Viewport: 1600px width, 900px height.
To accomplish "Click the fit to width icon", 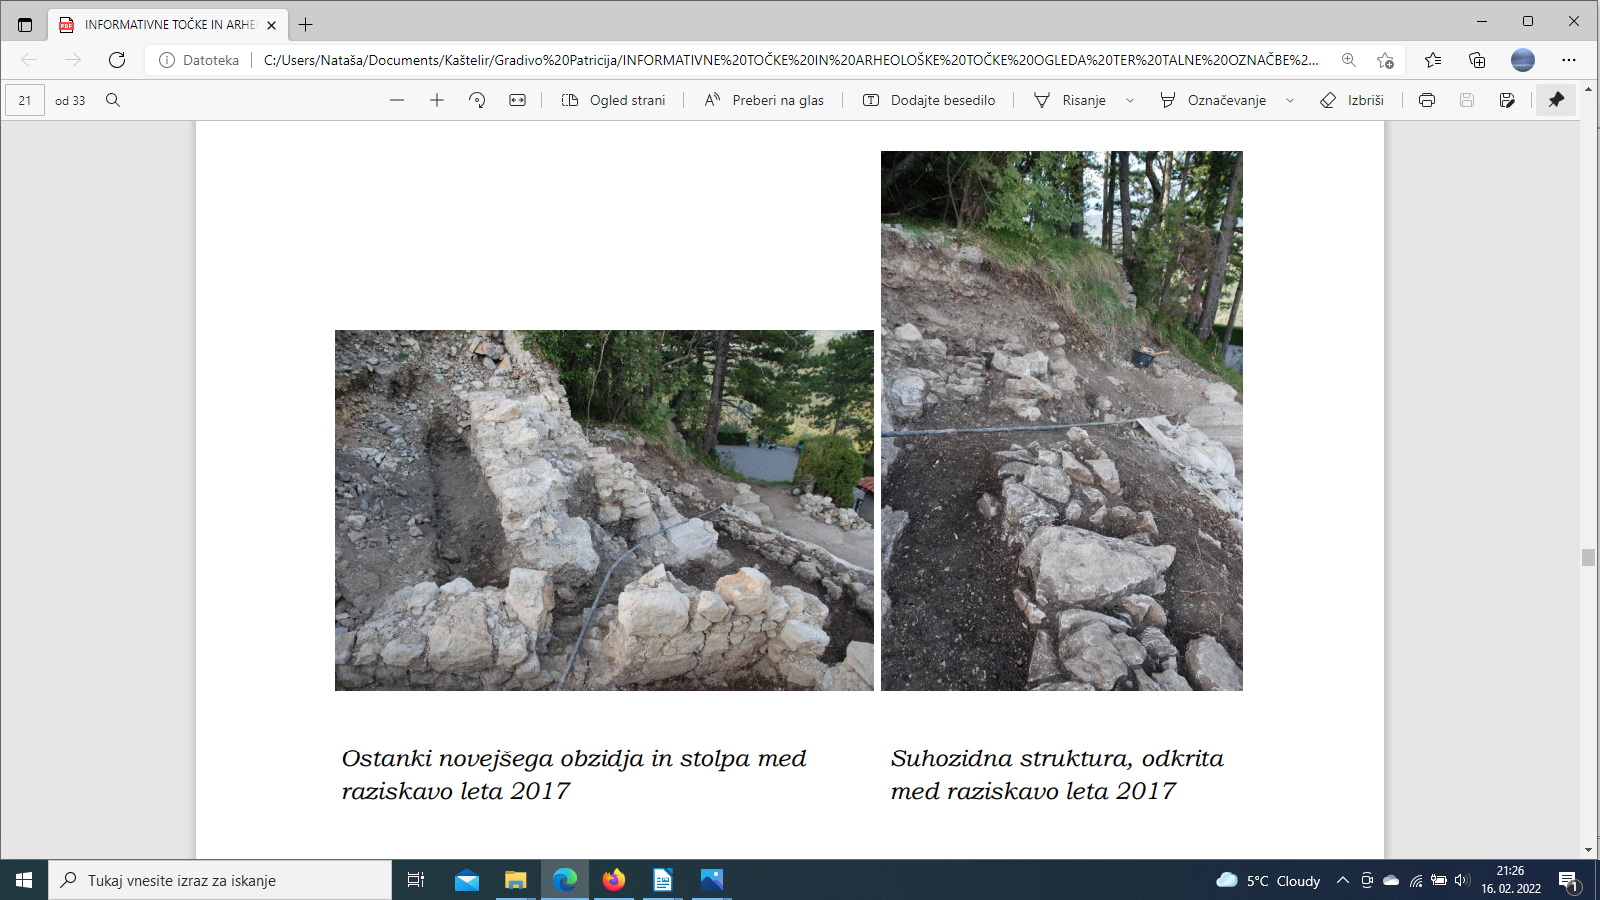I will (517, 100).
